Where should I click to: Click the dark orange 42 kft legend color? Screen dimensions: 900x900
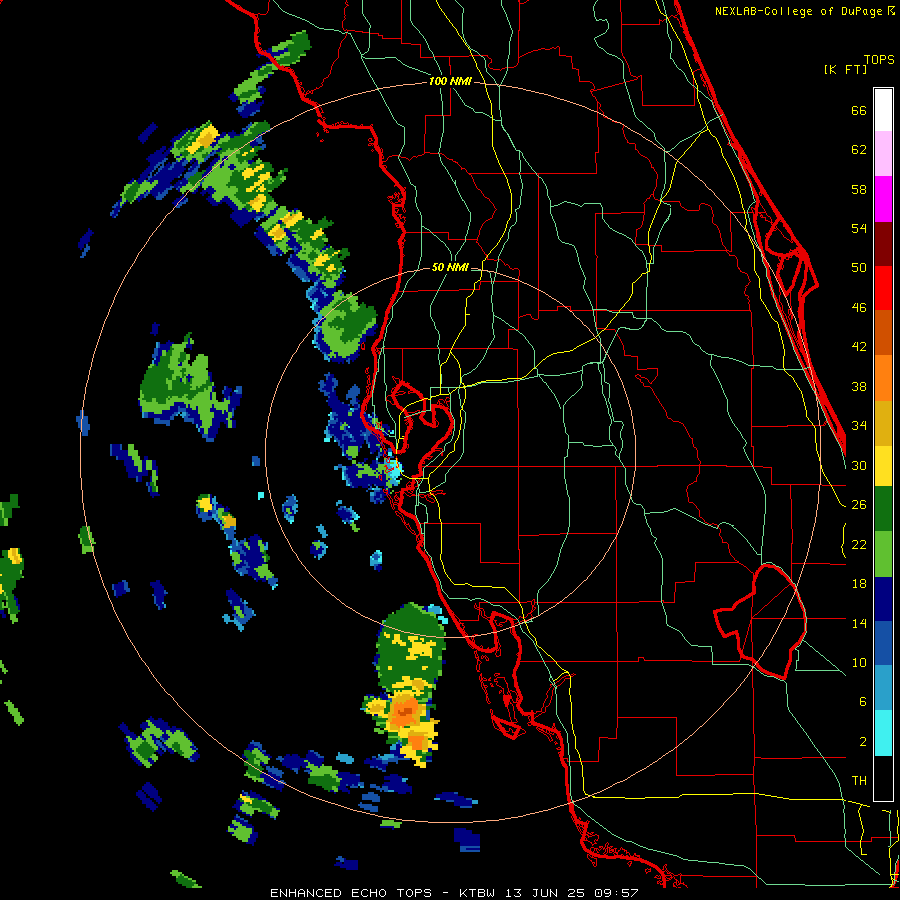point(883,333)
